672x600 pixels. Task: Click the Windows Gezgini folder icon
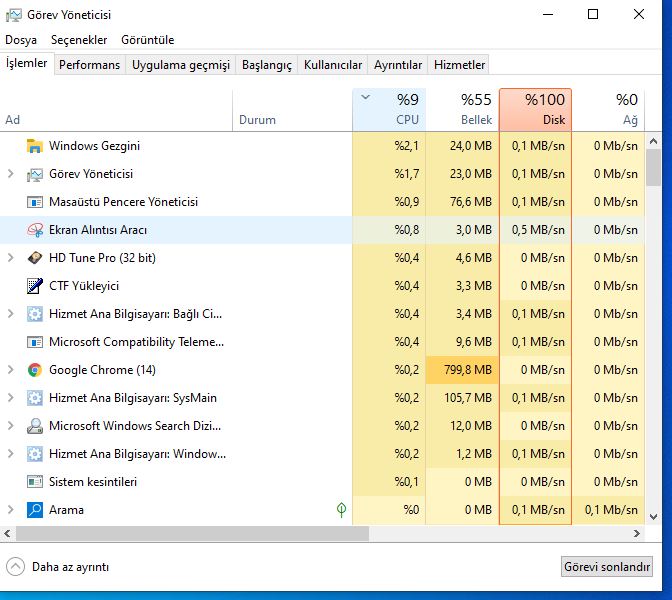35,146
